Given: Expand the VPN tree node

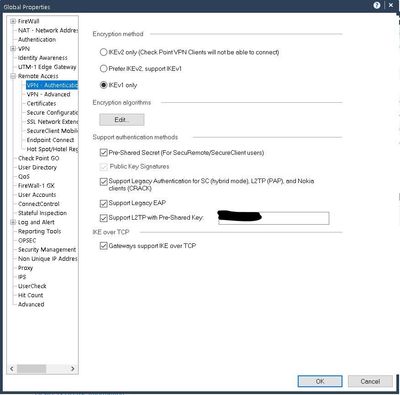Looking at the screenshot, I should point(13,49).
